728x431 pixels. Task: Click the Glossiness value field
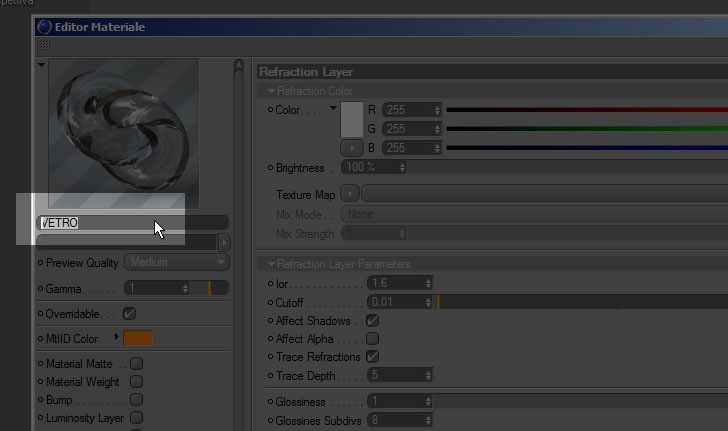396,401
